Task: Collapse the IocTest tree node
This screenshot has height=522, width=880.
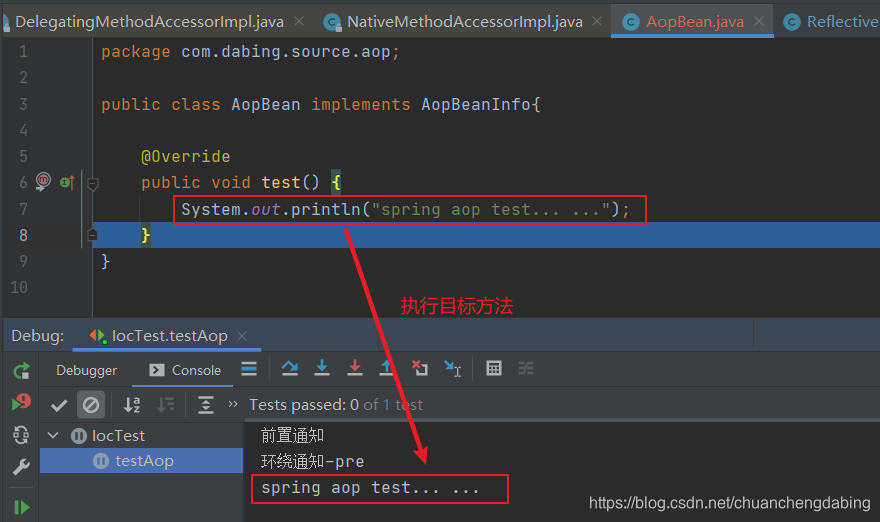Action: pyautogui.click(x=53, y=435)
